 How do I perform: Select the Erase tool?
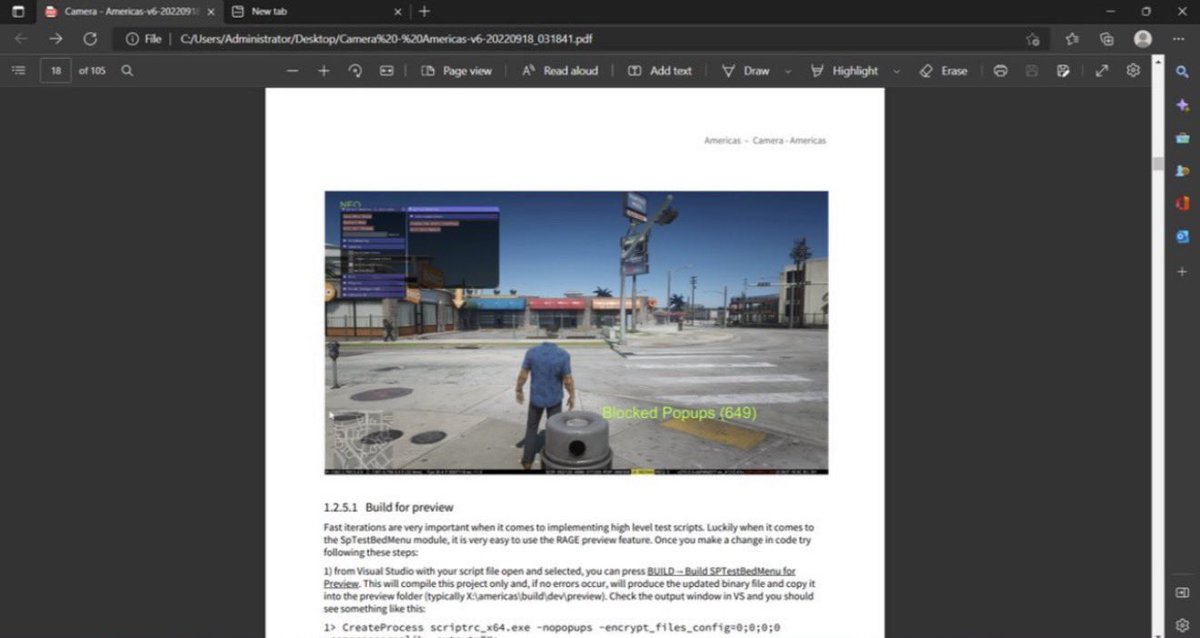[943, 71]
